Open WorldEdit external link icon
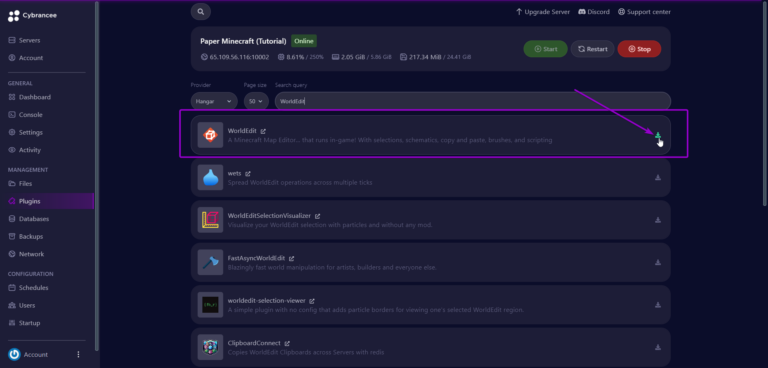This screenshot has width=768, height=368. click(263, 131)
